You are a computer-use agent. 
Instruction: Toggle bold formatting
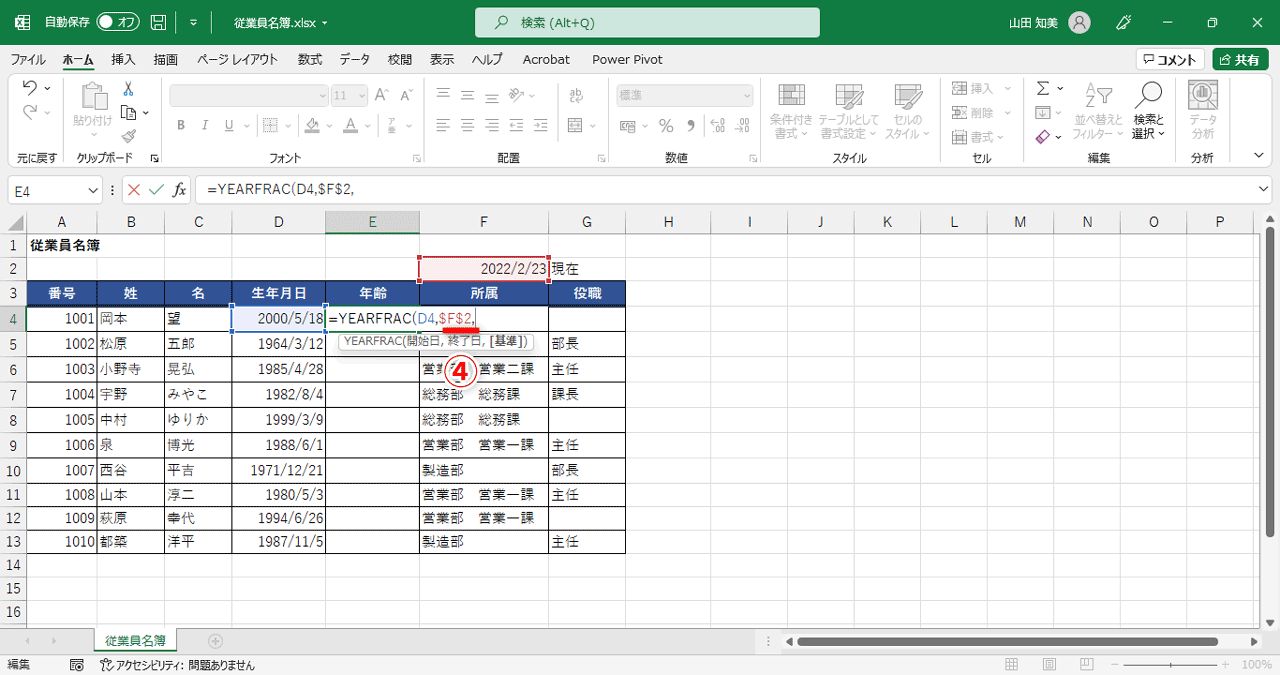pos(180,126)
